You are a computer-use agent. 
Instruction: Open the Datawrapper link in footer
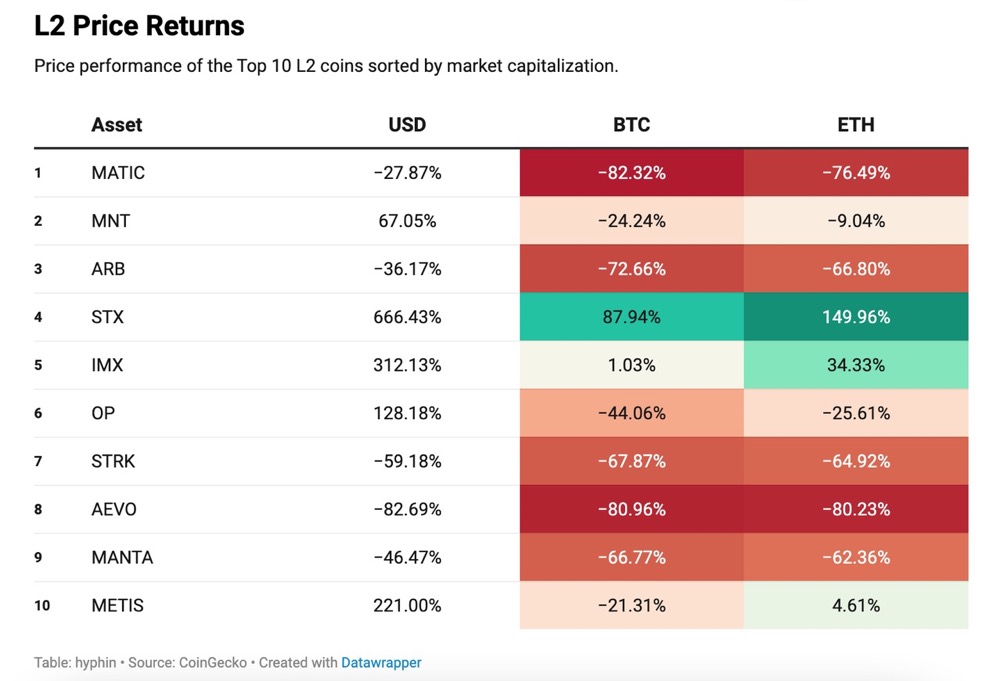tap(381, 662)
